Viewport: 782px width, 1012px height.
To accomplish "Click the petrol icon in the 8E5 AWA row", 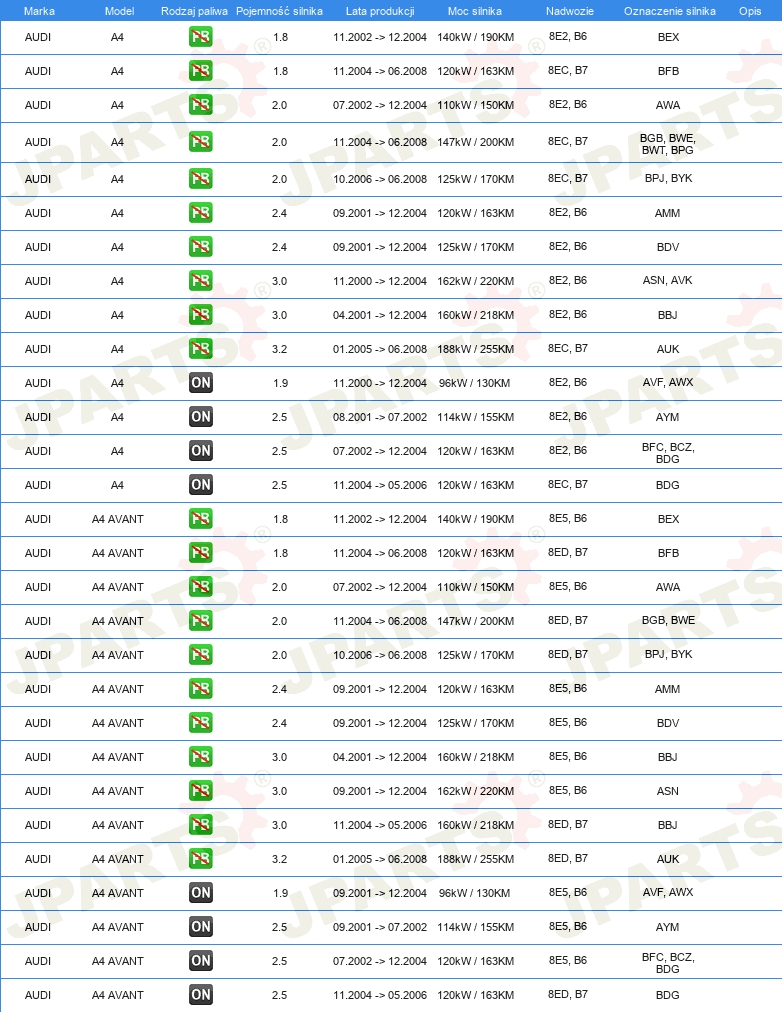I will 201,587.
